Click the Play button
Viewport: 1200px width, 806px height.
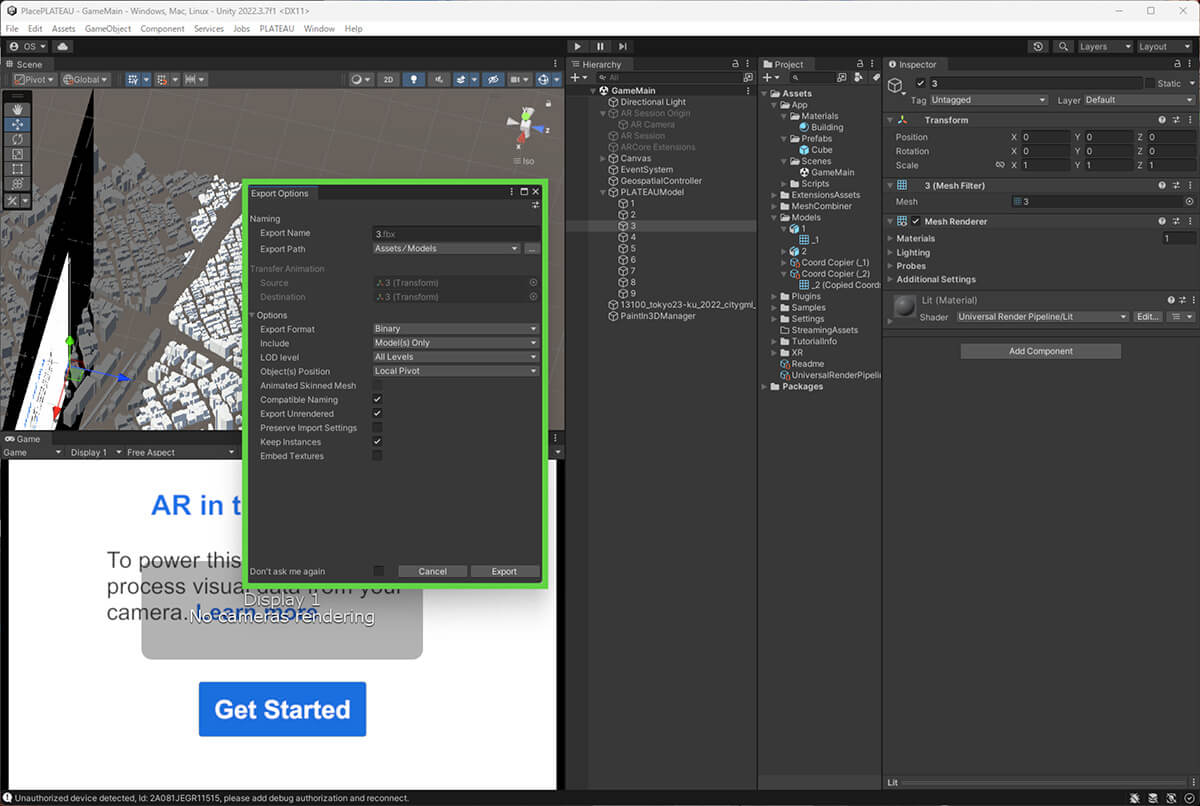(578, 46)
